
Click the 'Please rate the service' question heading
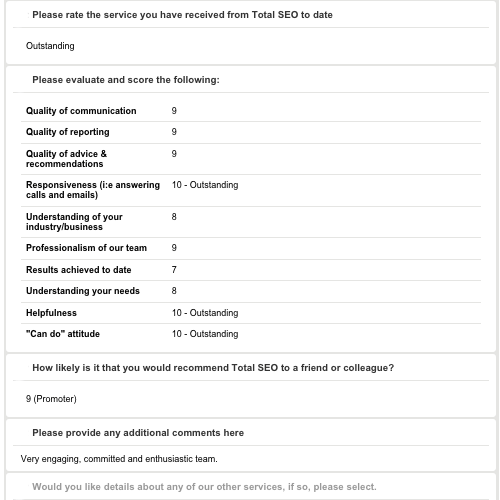pyautogui.click(x=182, y=15)
